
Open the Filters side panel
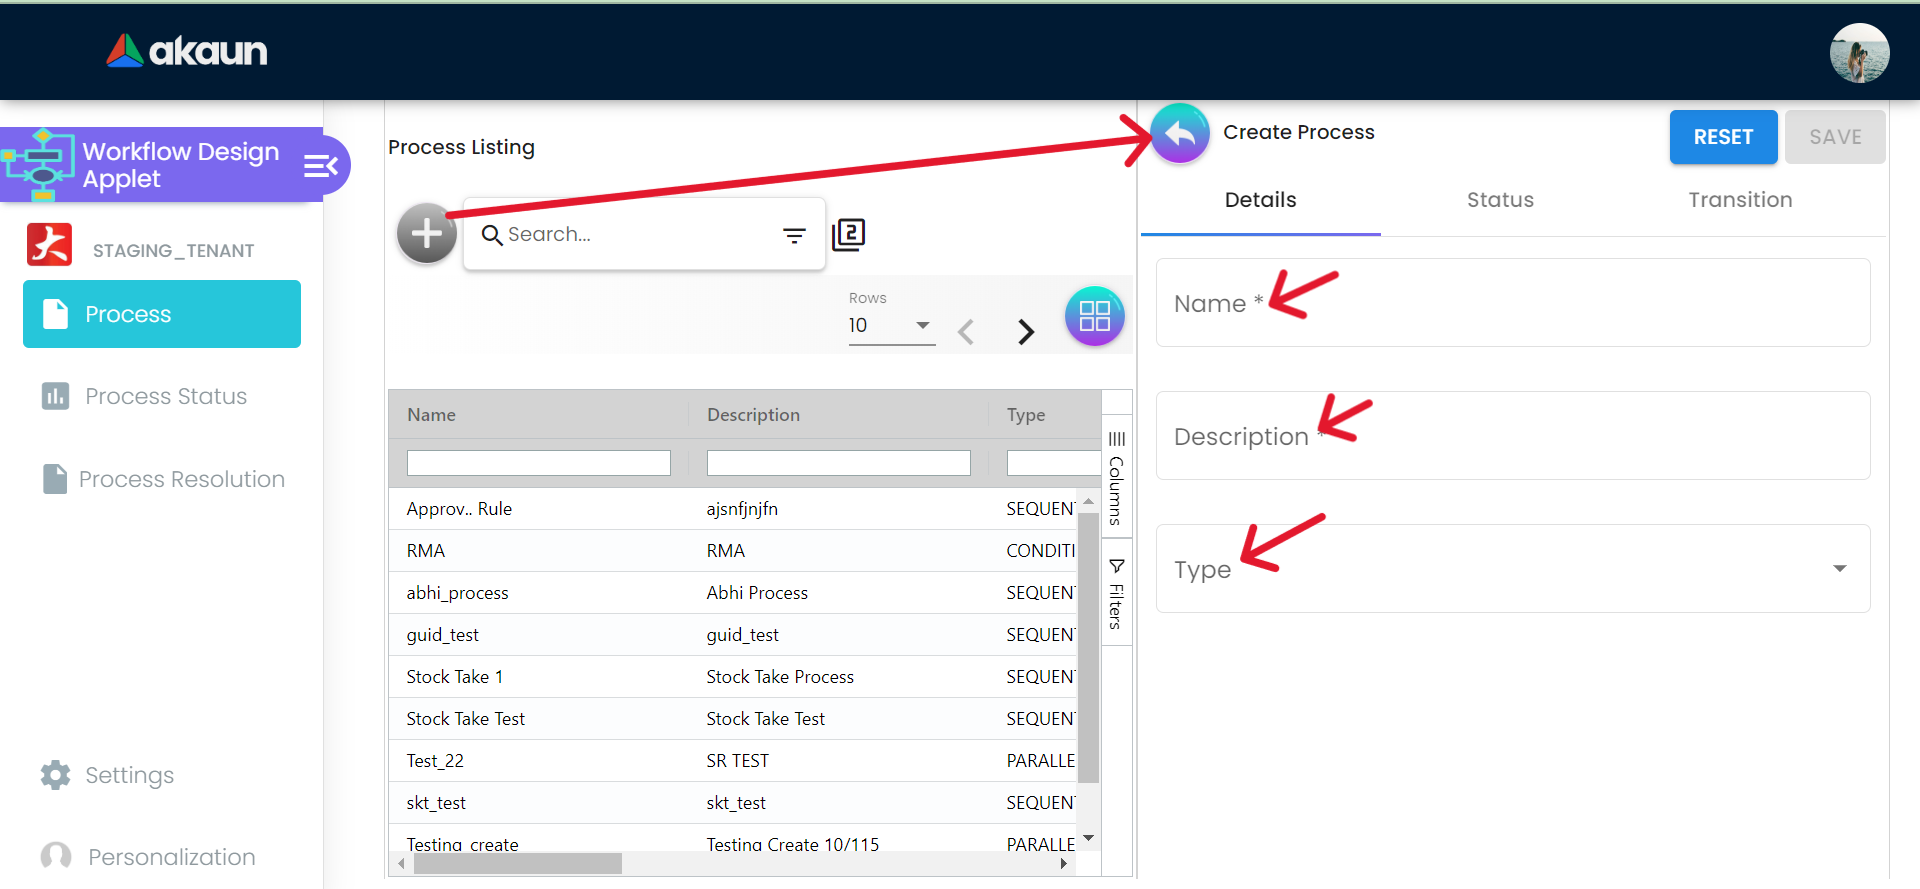1116,594
